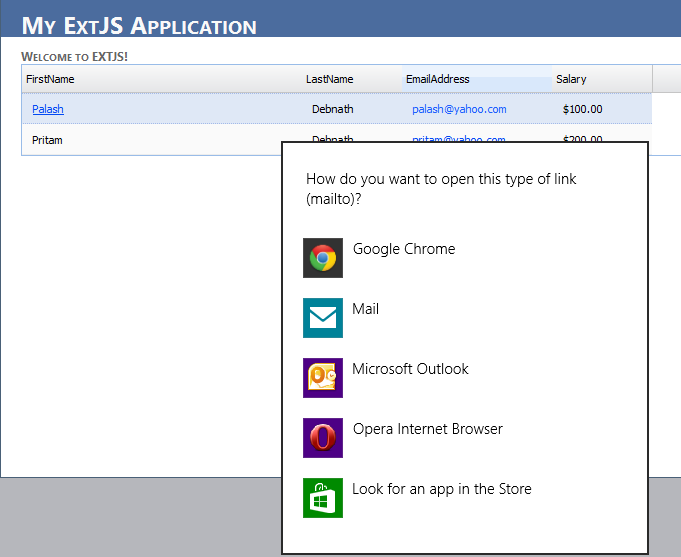Click the Welcome to EXTJS! heading
Image resolution: width=681 pixels, height=557 pixels.
[x=74, y=57]
